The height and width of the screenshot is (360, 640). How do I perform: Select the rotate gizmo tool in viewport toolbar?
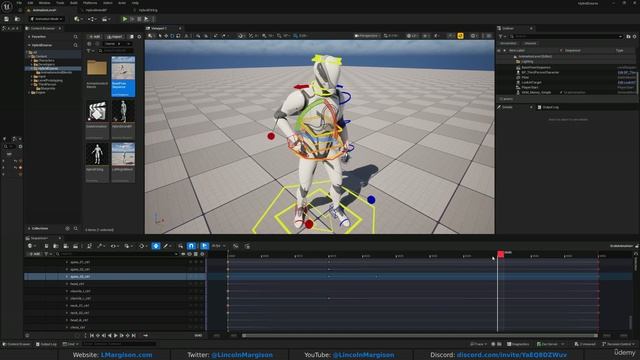point(172,36)
